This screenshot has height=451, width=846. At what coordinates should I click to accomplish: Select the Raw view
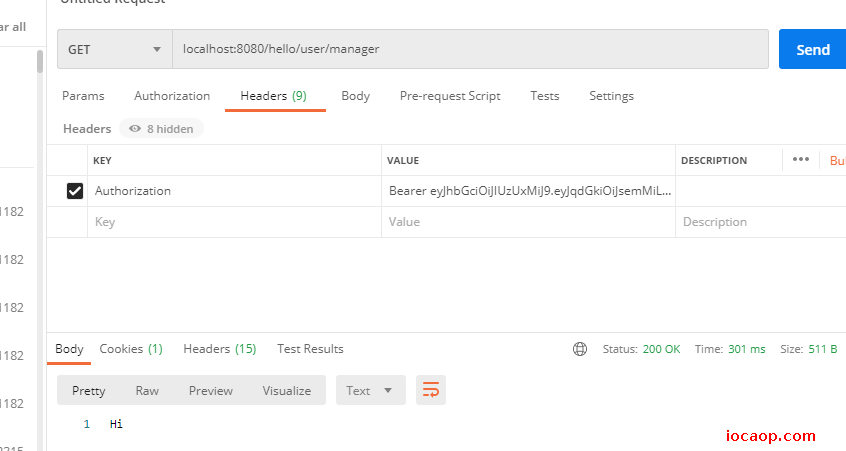(x=147, y=391)
